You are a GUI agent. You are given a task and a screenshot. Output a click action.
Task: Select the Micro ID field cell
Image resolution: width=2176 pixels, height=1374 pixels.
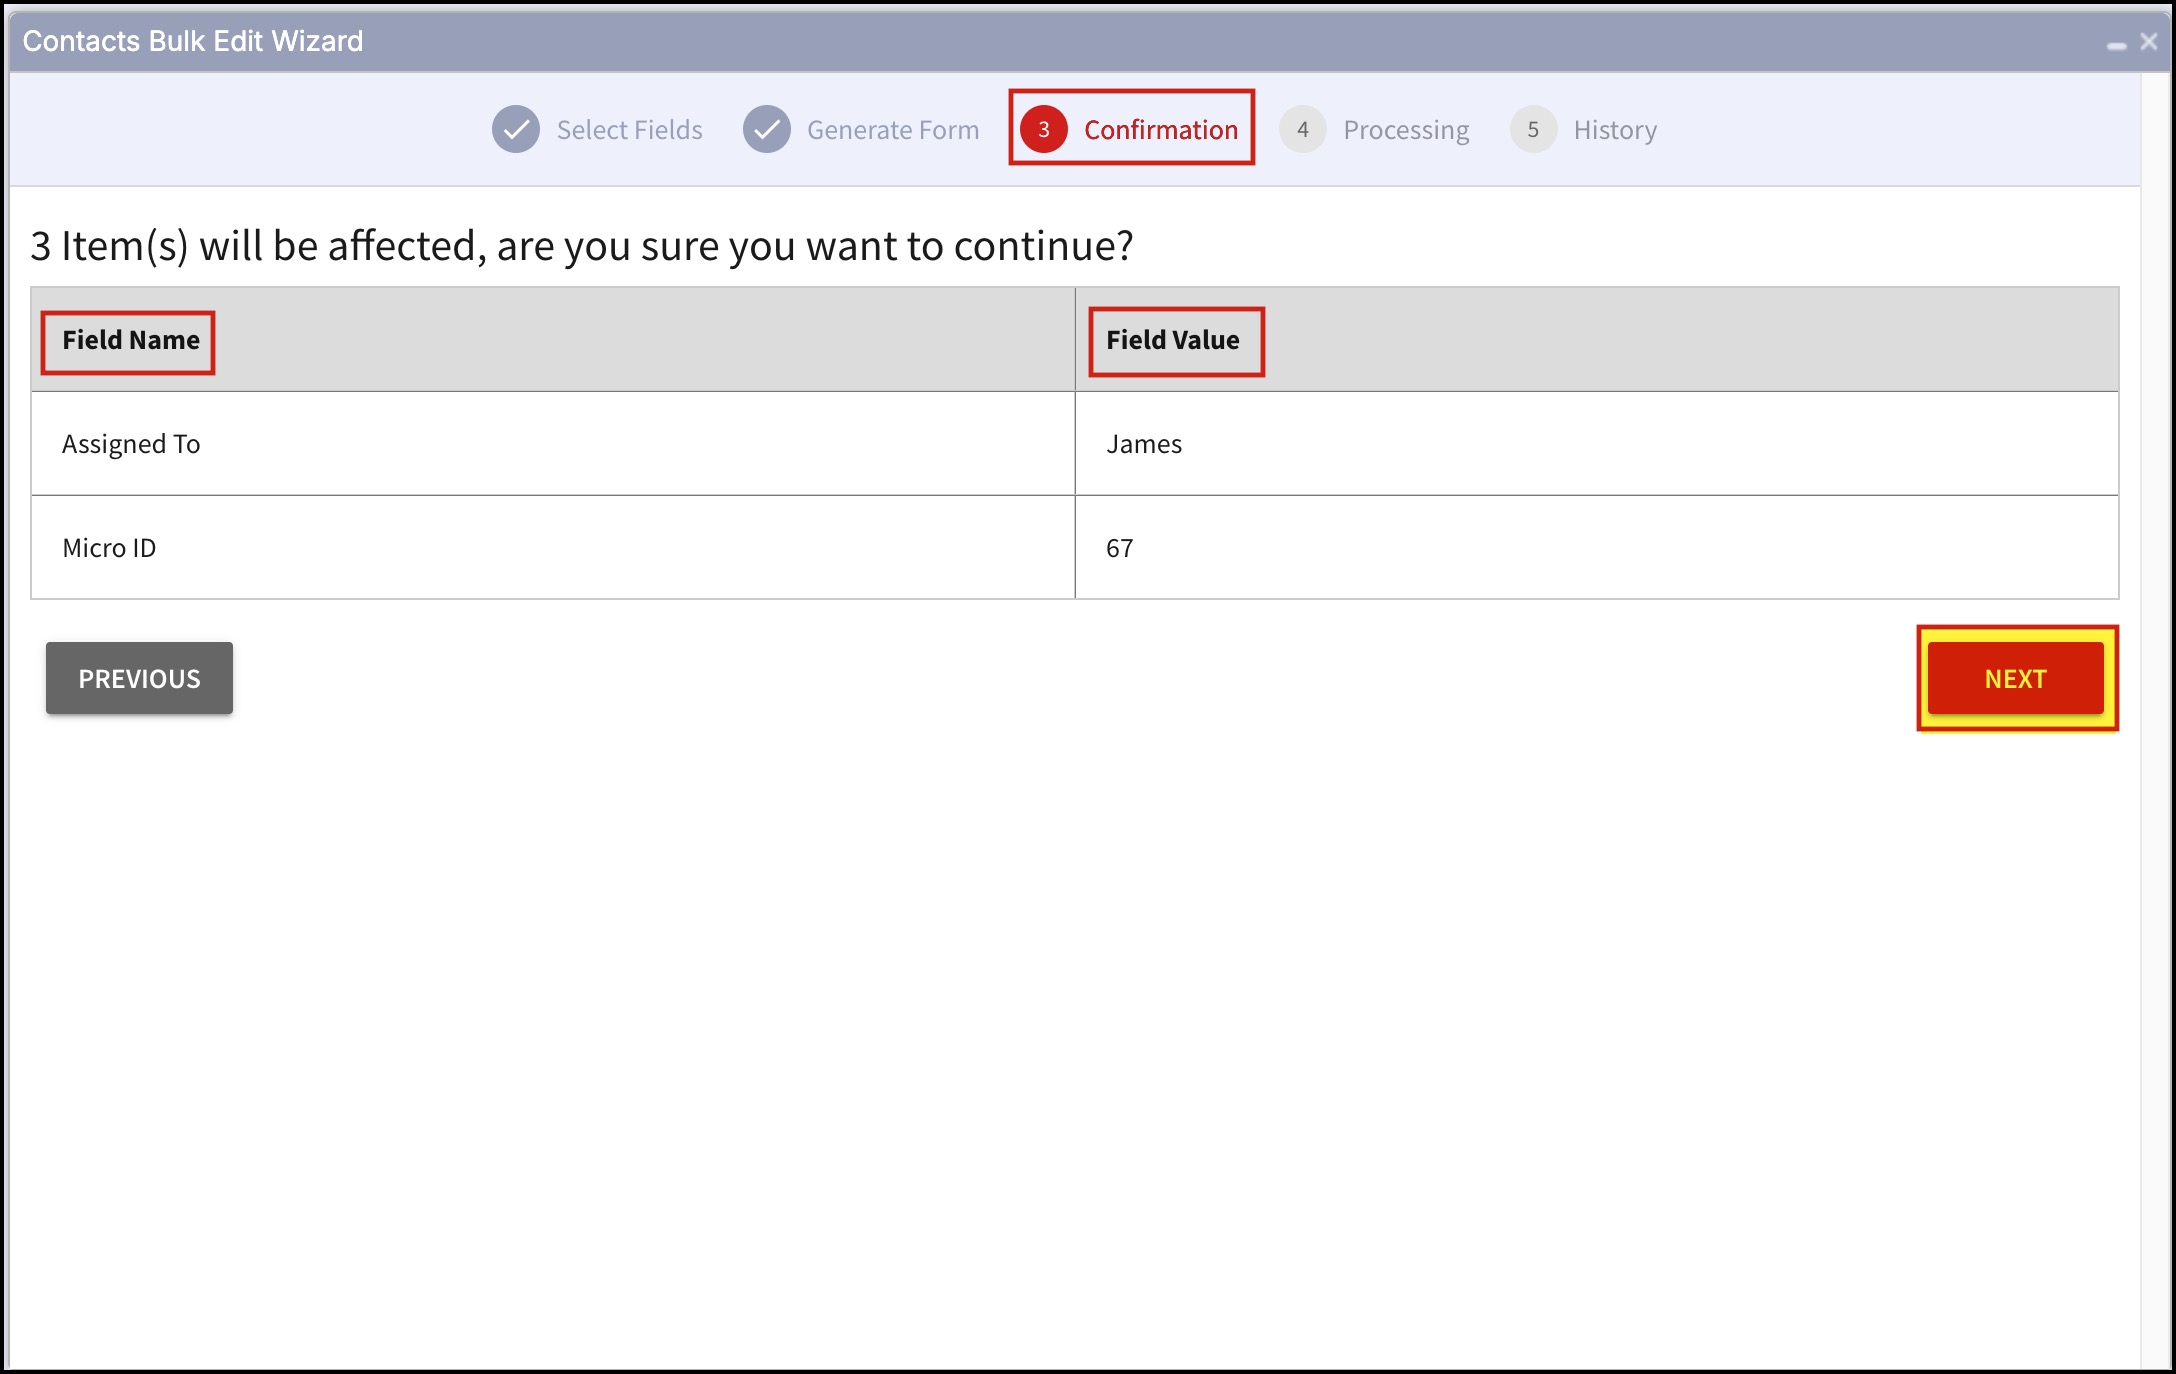coord(109,548)
